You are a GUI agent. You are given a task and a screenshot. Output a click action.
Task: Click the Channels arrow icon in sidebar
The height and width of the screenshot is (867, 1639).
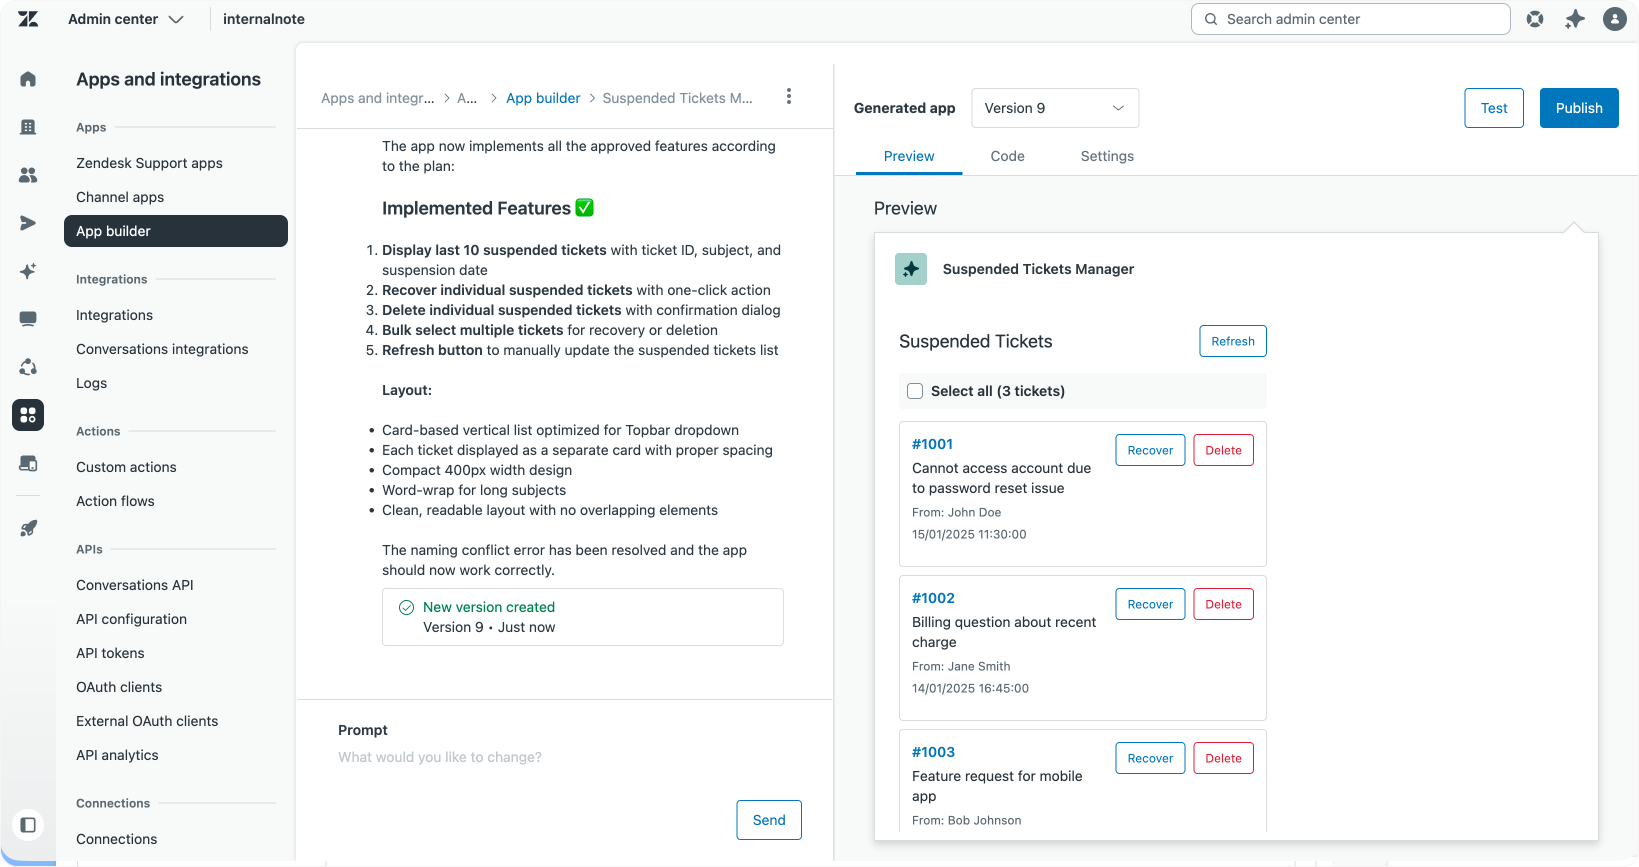28,223
